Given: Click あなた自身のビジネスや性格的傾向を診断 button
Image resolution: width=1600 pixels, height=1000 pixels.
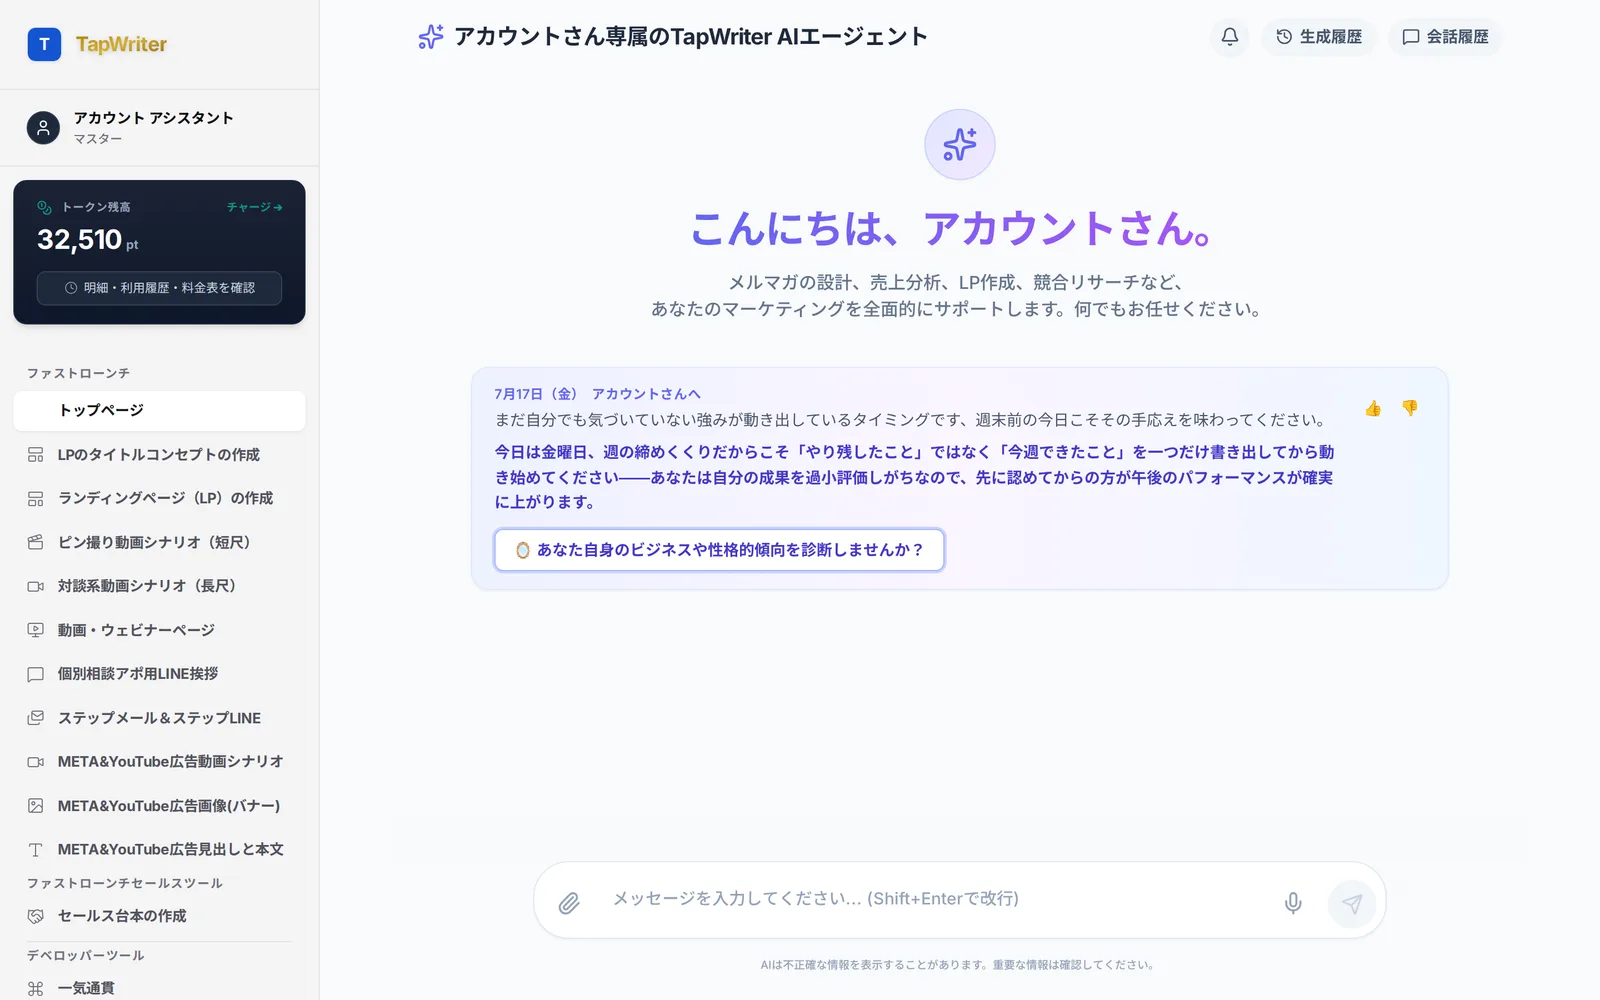Looking at the screenshot, I should pyautogui.click(x=719, y=550).
